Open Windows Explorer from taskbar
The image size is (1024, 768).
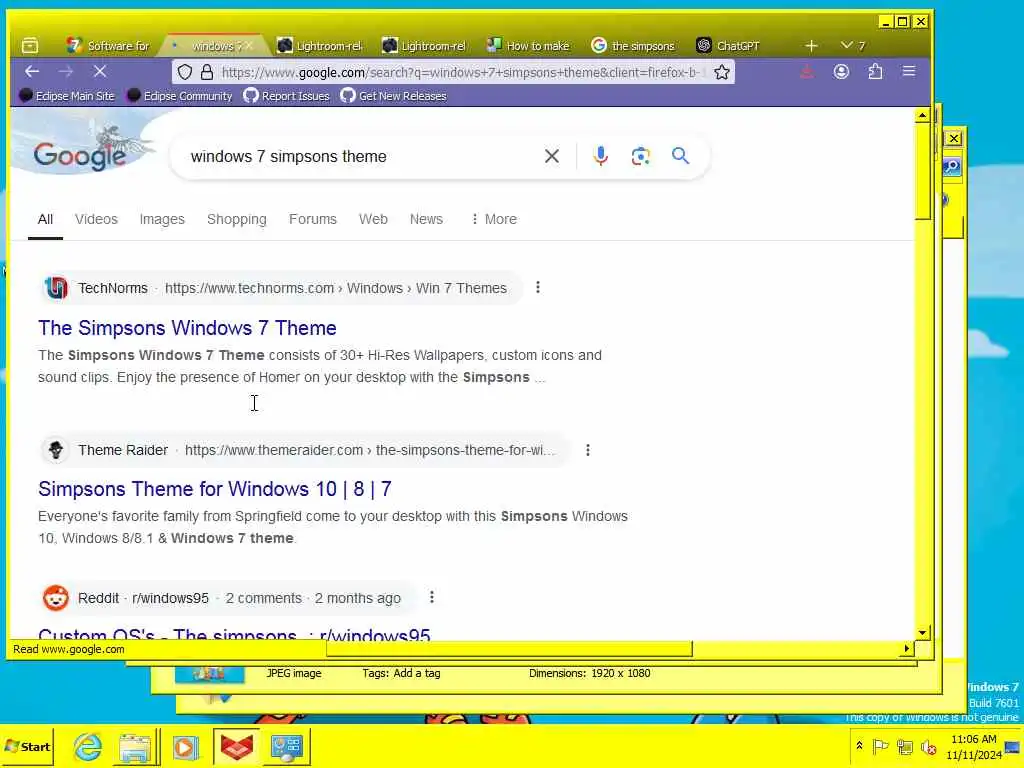[x=136, y=747]
